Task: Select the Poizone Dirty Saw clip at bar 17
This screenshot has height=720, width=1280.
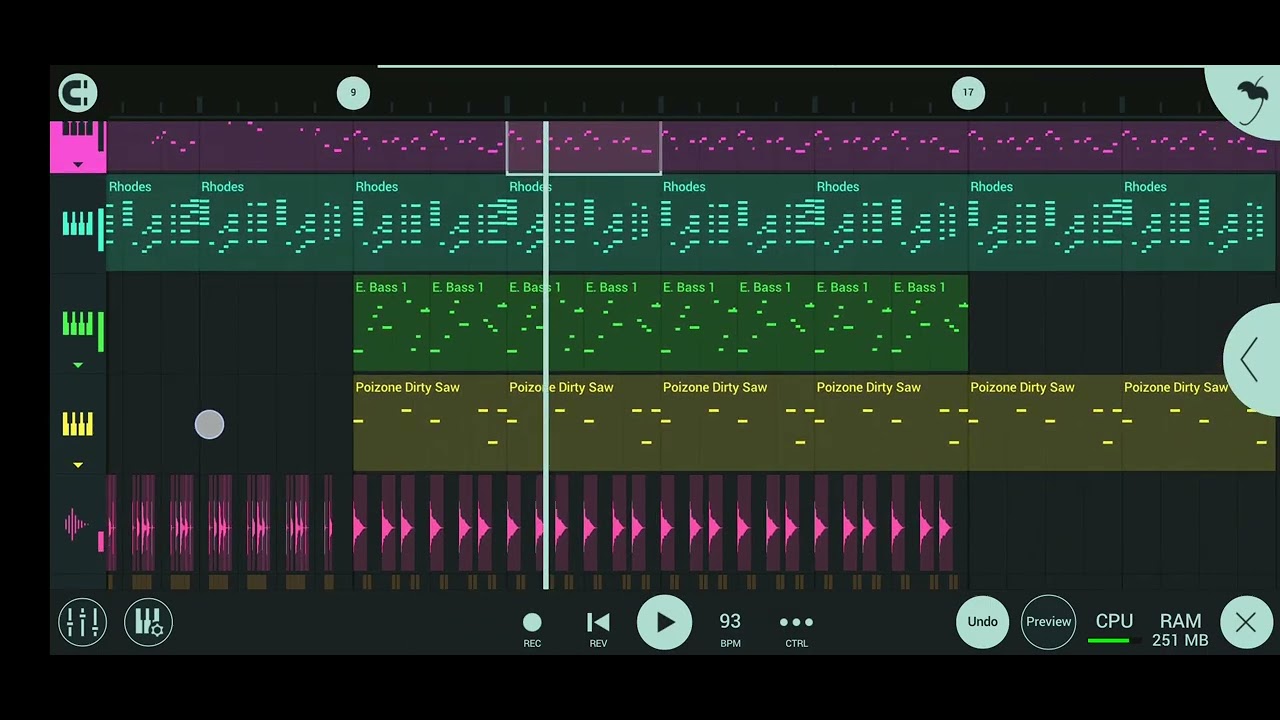Action: [1045, 422]
